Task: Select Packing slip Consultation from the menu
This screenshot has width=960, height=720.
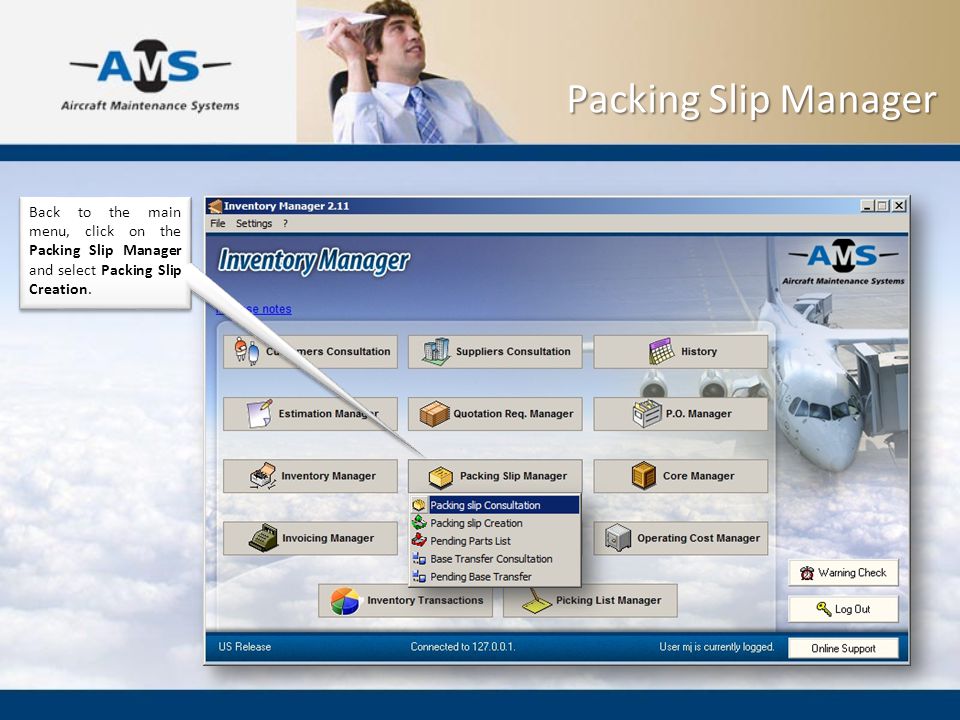Action: (495, 505)
